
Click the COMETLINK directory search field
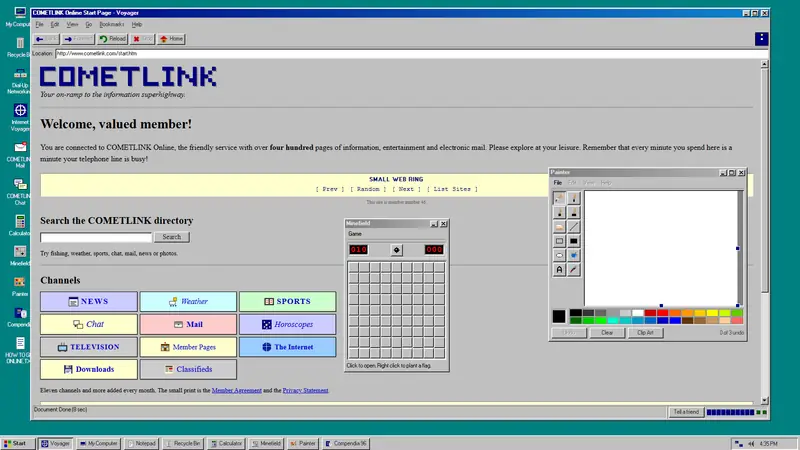point(96,237)
